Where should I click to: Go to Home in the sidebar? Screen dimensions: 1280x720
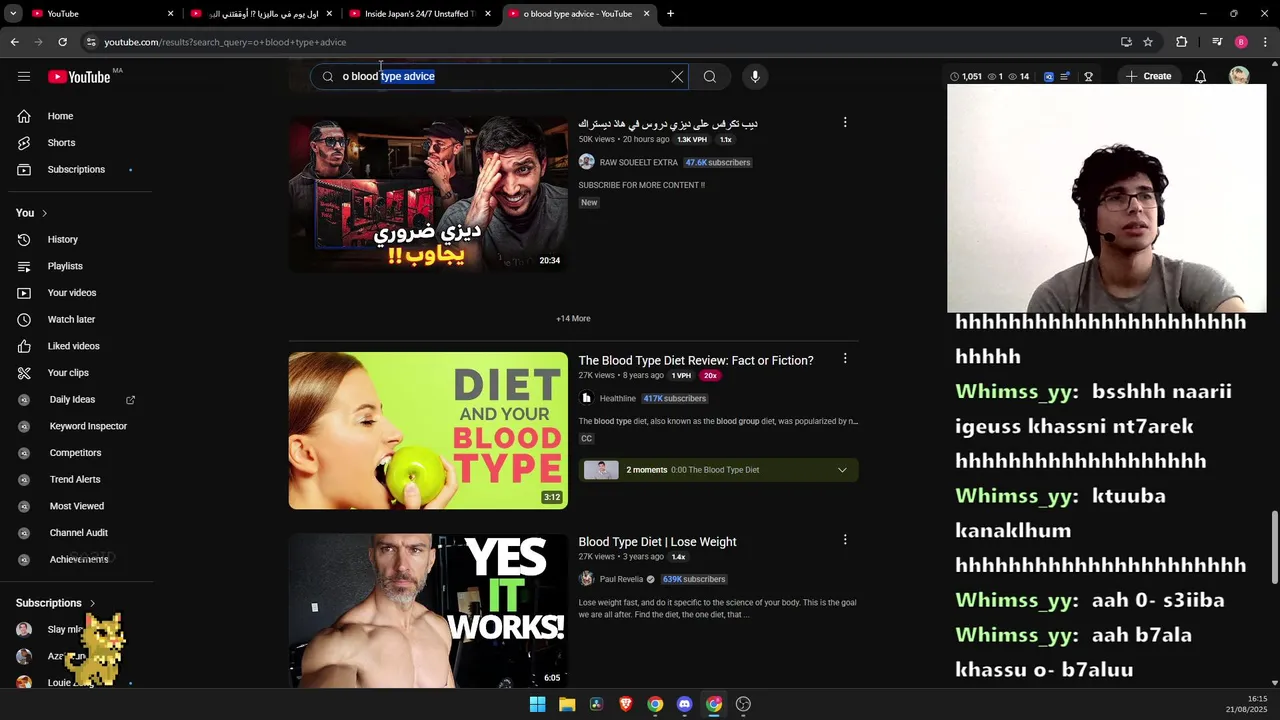76,116
